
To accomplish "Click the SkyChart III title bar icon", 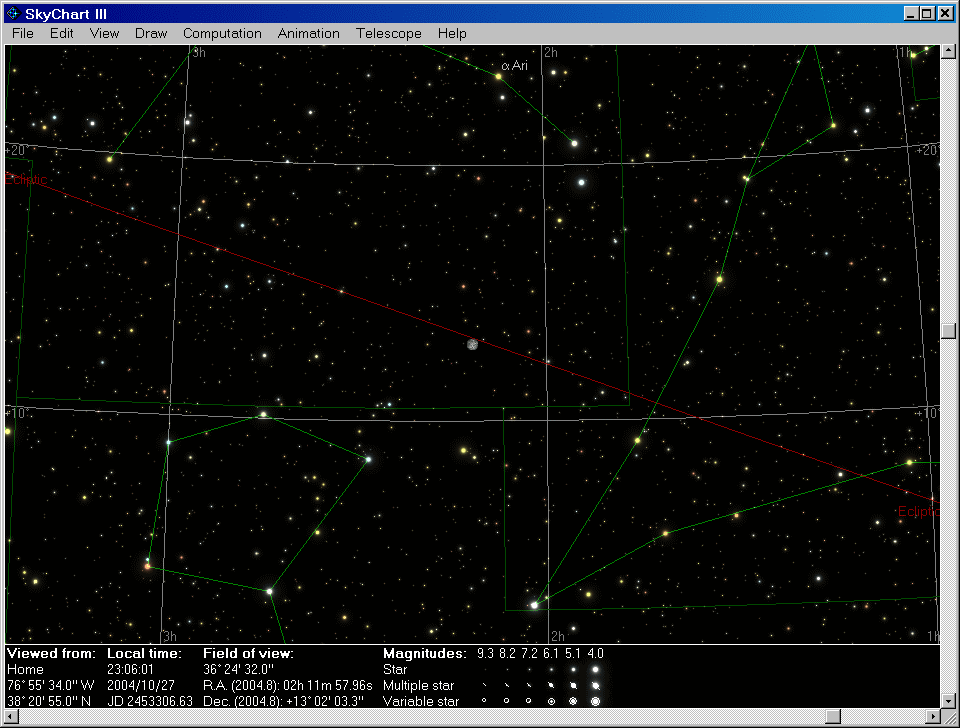I will point(13,13).
